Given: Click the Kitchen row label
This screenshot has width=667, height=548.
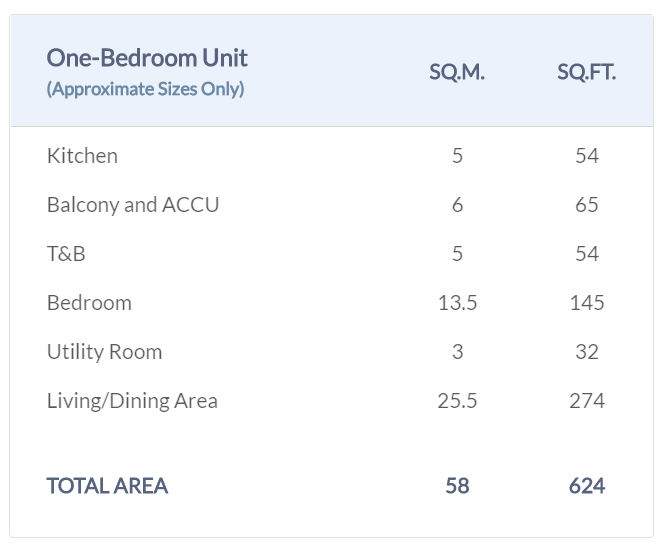Looking at the screenshot, I should 82,156.
